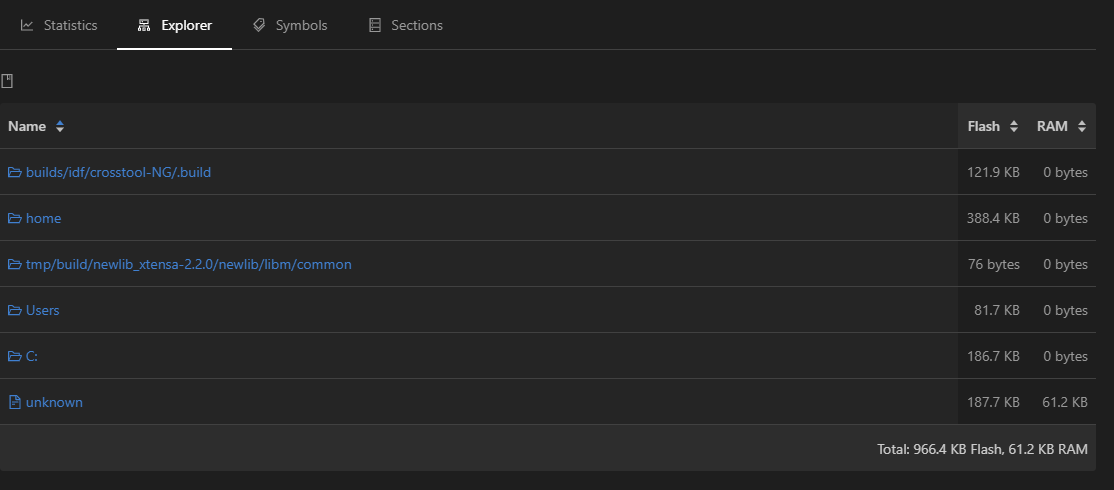Viewport: 1114px width, 490px height.
Task: Click the list icon on Sections tab
Action: (374, 26)
